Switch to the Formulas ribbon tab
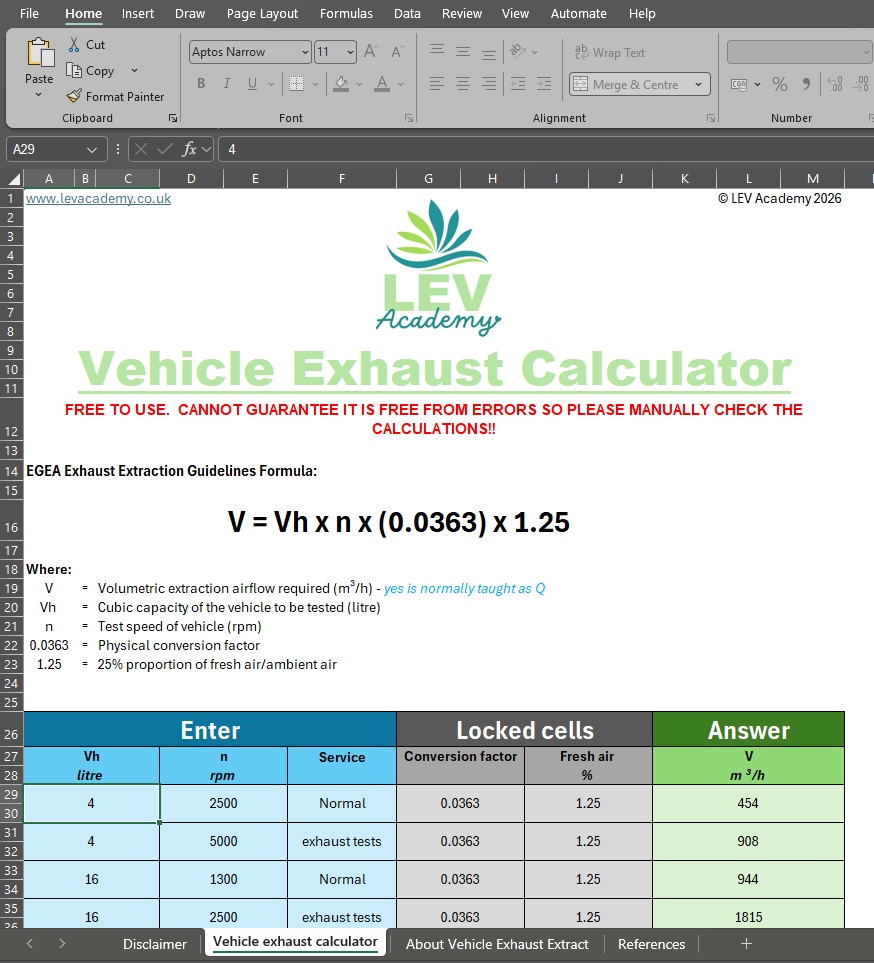Image resolution: width=874 pixels, height=963 pixels. point(346,13)
